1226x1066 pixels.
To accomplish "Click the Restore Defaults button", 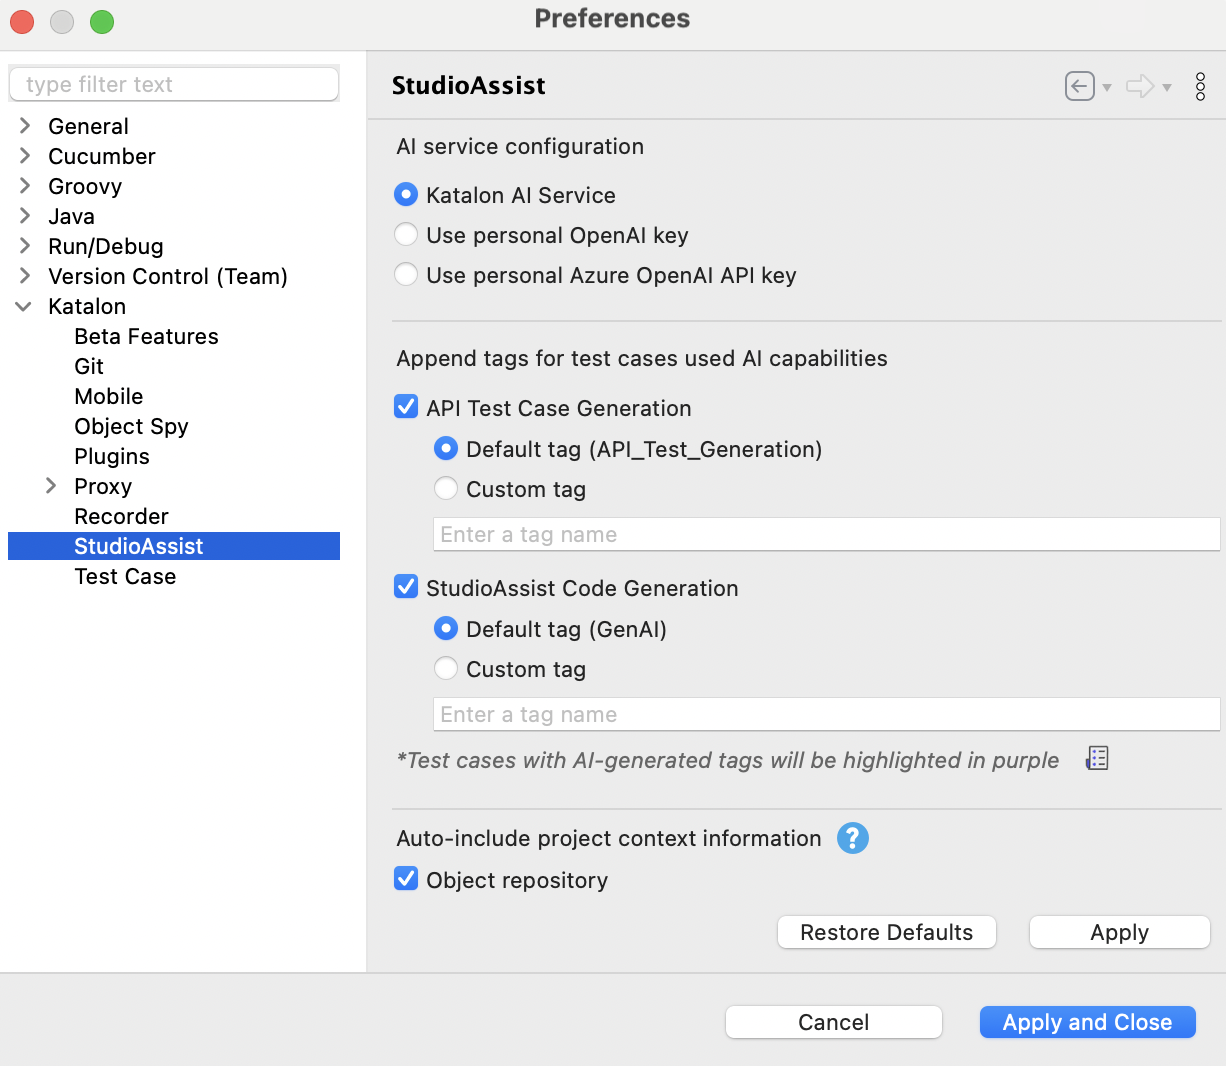I will point(887,932).
